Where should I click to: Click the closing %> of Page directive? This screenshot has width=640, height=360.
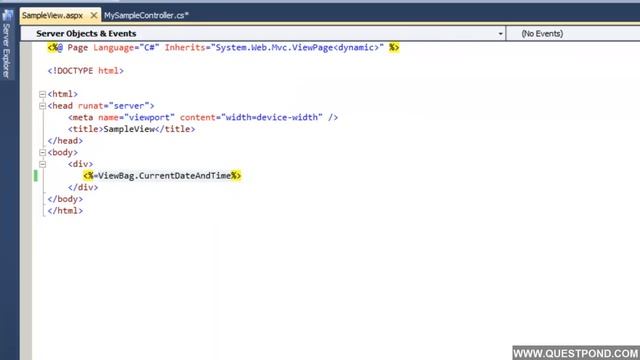coord(394,48)
